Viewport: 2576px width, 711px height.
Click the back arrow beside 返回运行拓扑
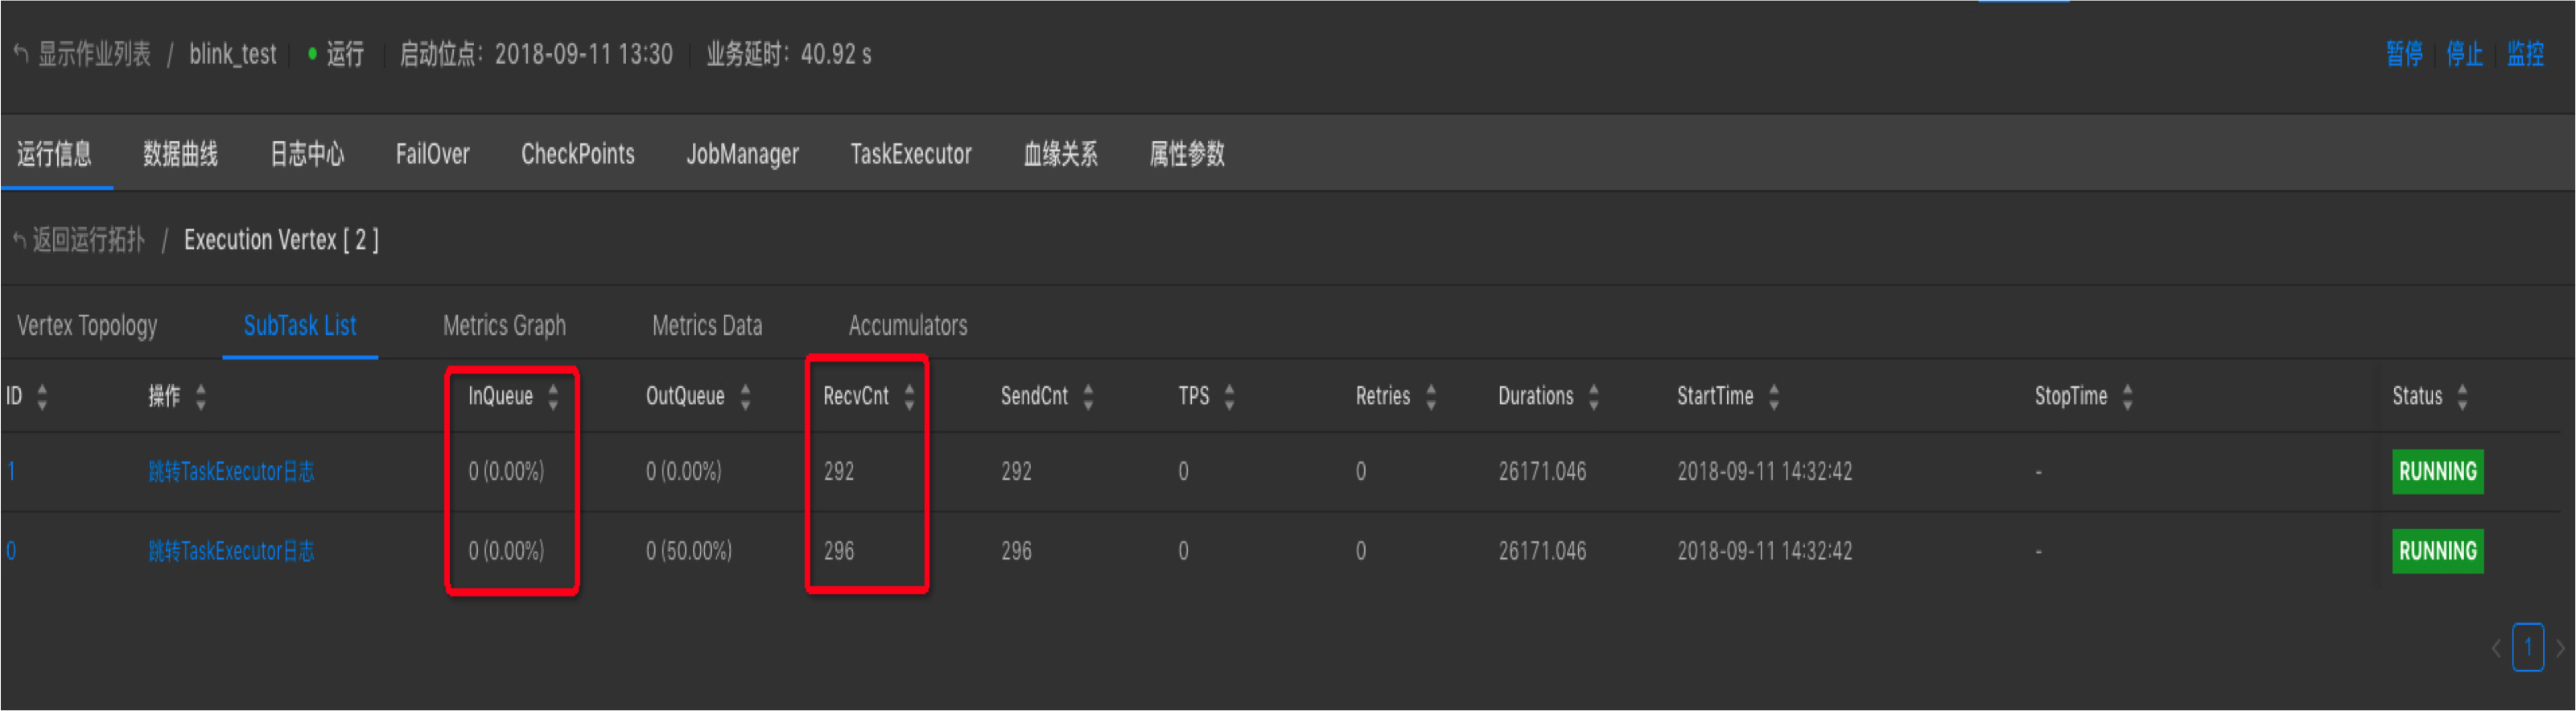19,239
